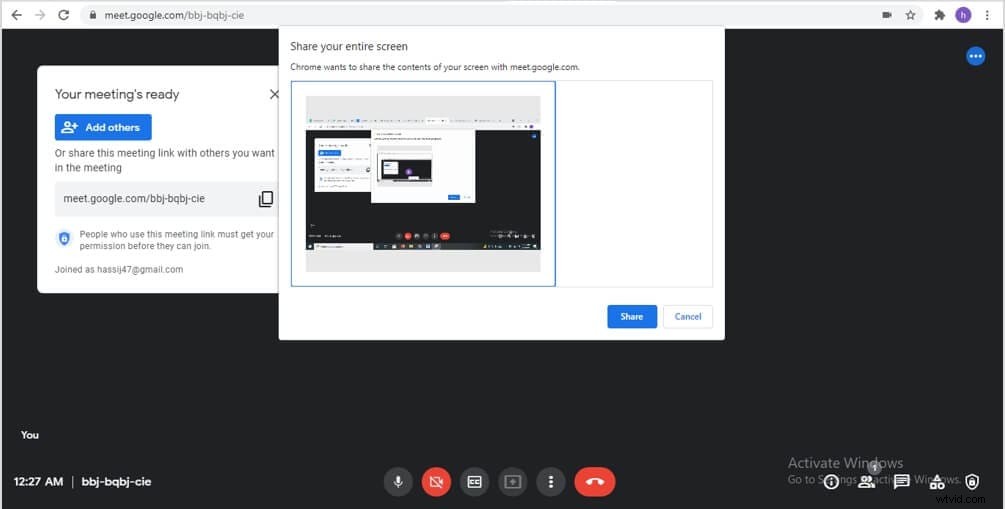Bookmark this page with the star icon
Image resolution: width=1005 pixels, height=509 pixels.
[x=910, y=15]
